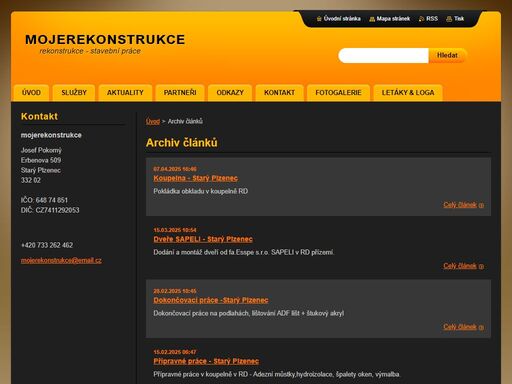This screenshot has height=384, width=512.
Task: Click description Dokončovací práce na podlahách
Action: tap(249, 313)
